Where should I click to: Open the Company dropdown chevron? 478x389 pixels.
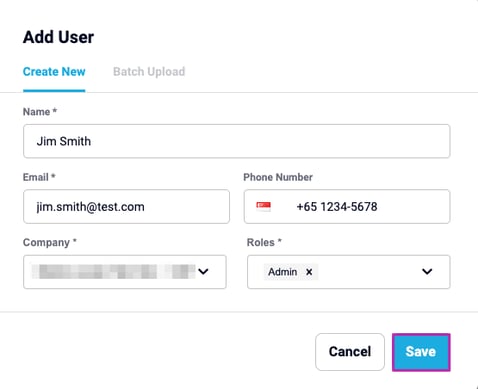(203, 272)
